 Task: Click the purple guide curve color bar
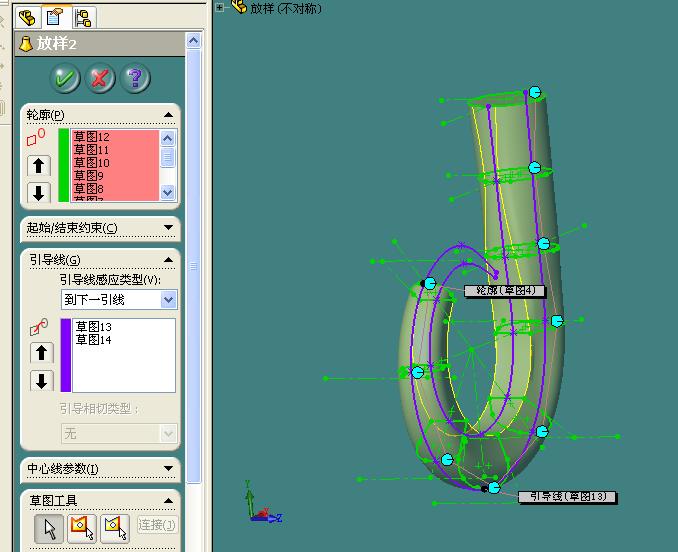point(66,355)
